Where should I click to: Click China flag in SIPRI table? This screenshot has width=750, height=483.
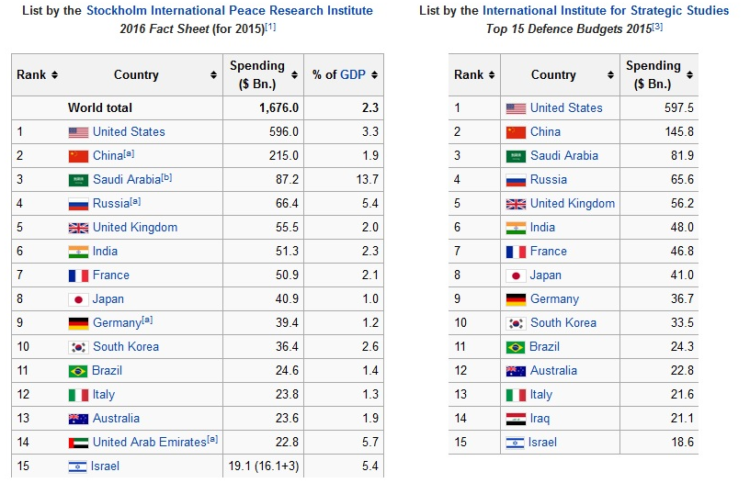click(x=78, y=156)
